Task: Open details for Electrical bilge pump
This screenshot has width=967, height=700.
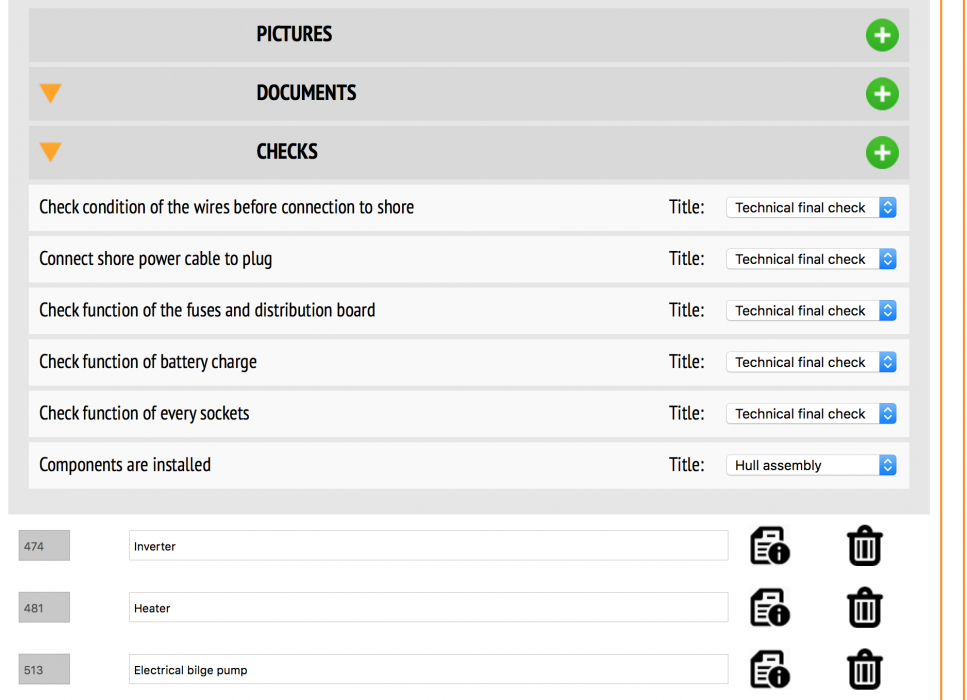Action: pos(769,670)
